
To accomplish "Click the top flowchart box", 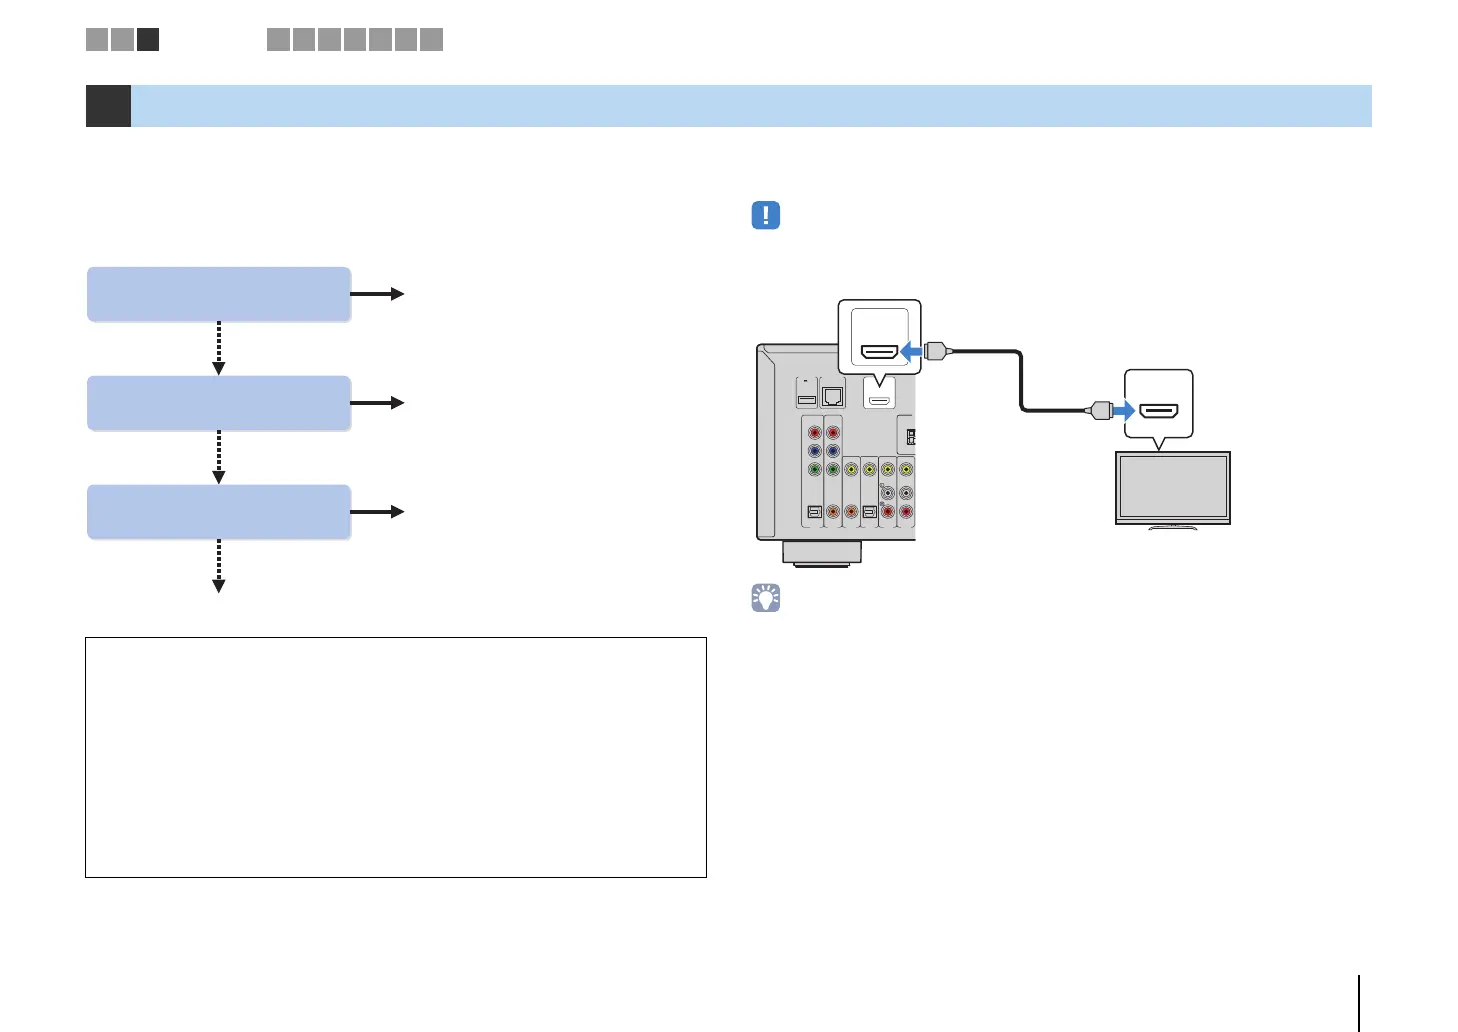I will [219, 294].
